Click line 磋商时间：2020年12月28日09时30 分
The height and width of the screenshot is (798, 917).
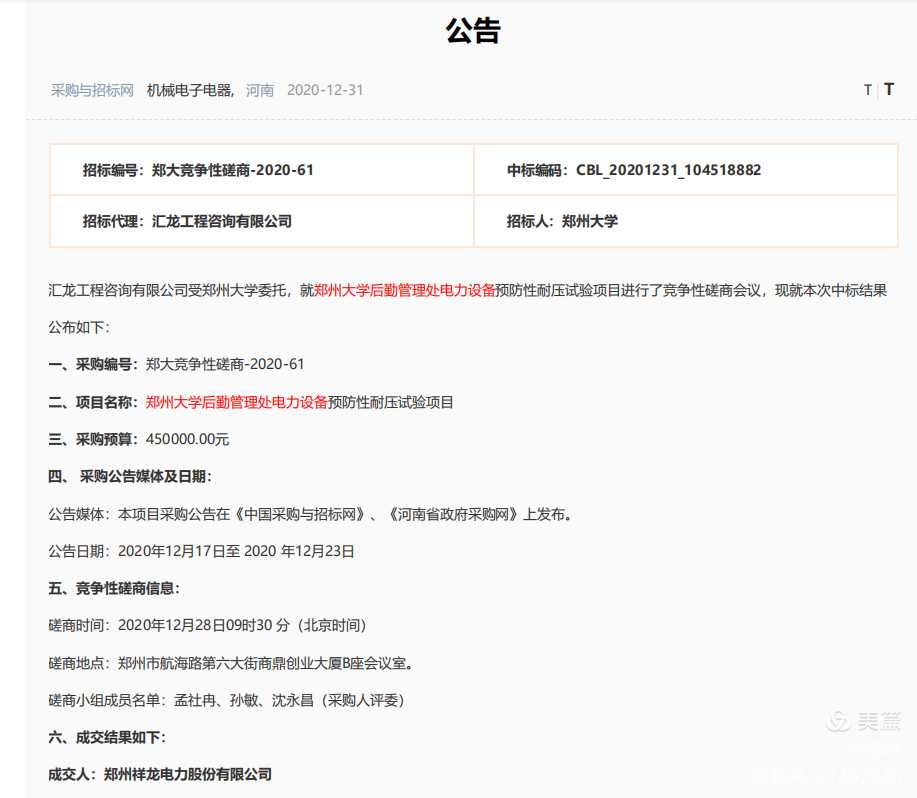(208, 626)
